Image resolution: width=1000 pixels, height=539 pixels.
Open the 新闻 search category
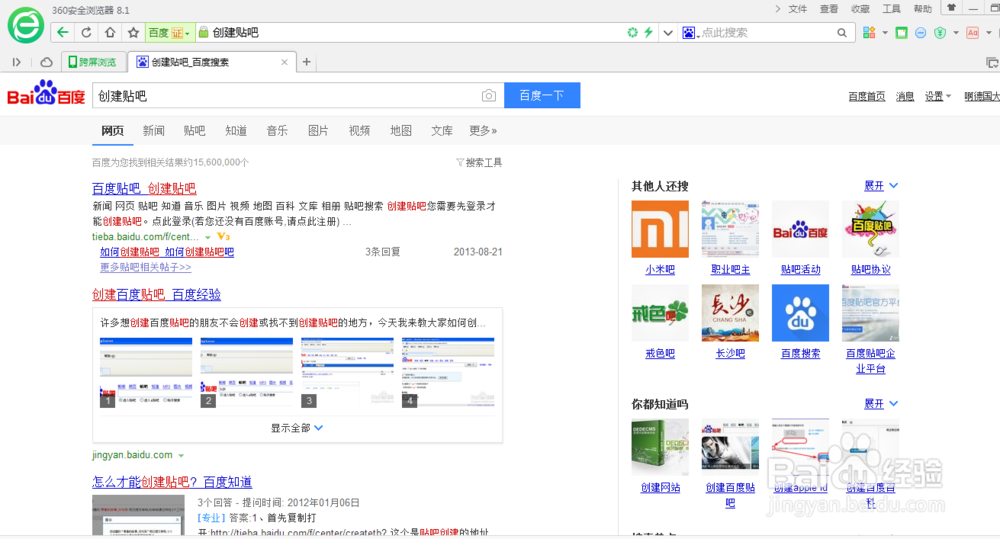[154, 131]
